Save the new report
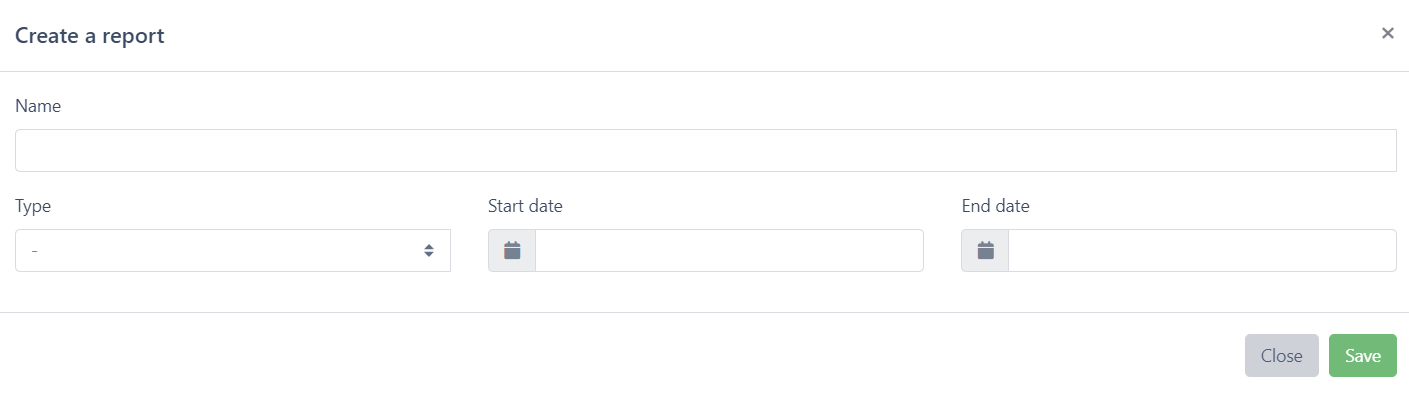The width and height of the screenshot is (1409, 393). coord(1363,356)
